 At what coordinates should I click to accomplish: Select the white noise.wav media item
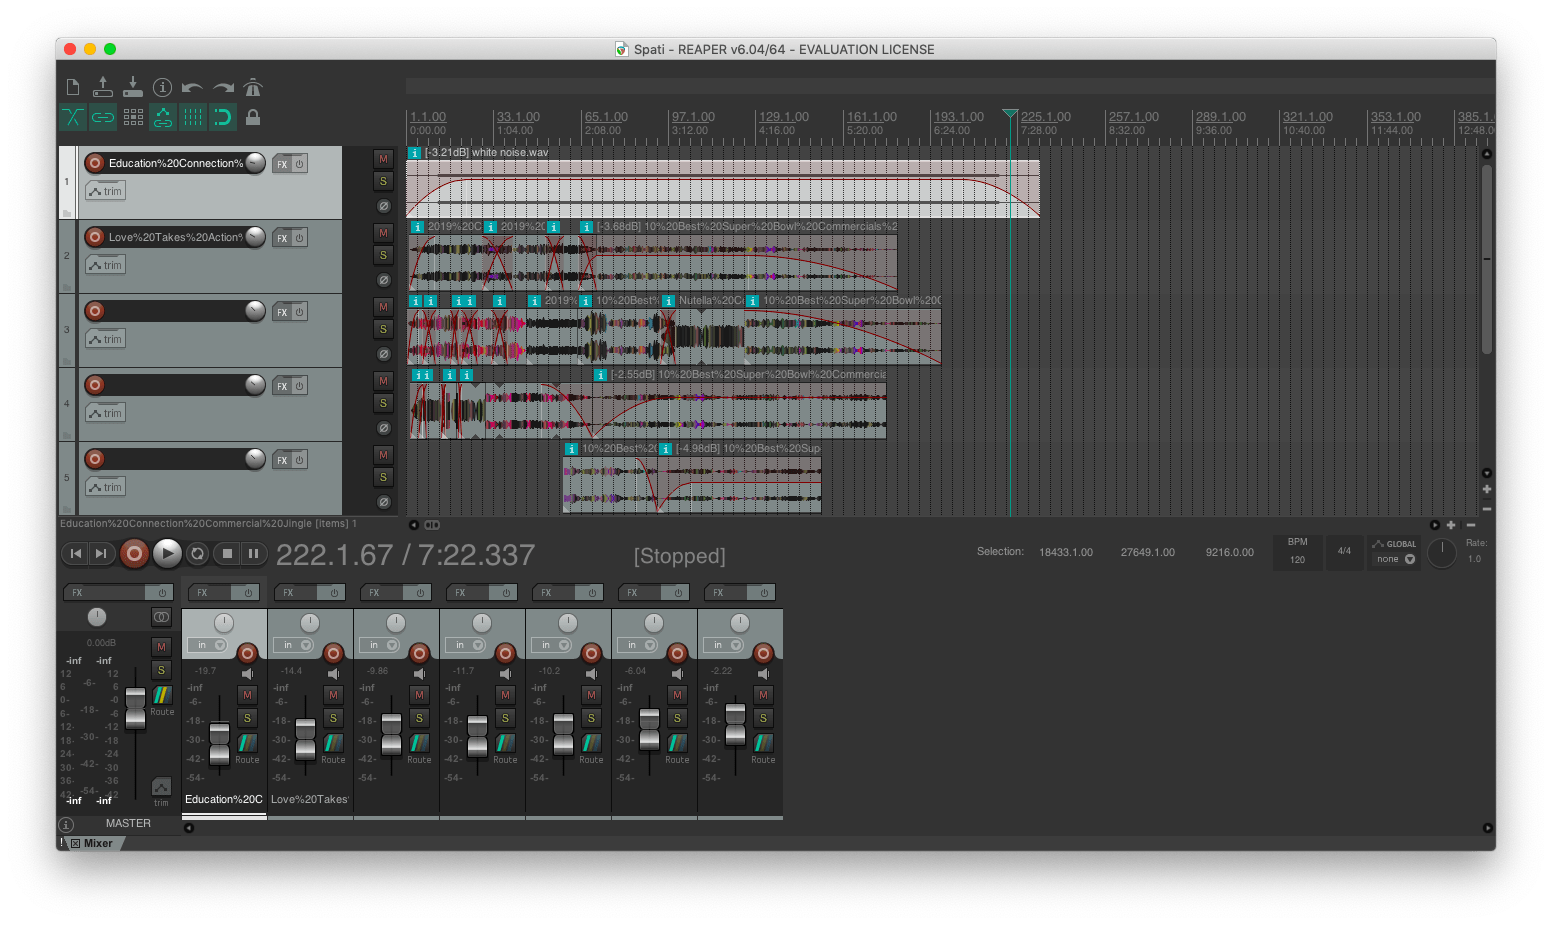click(723, 189)
